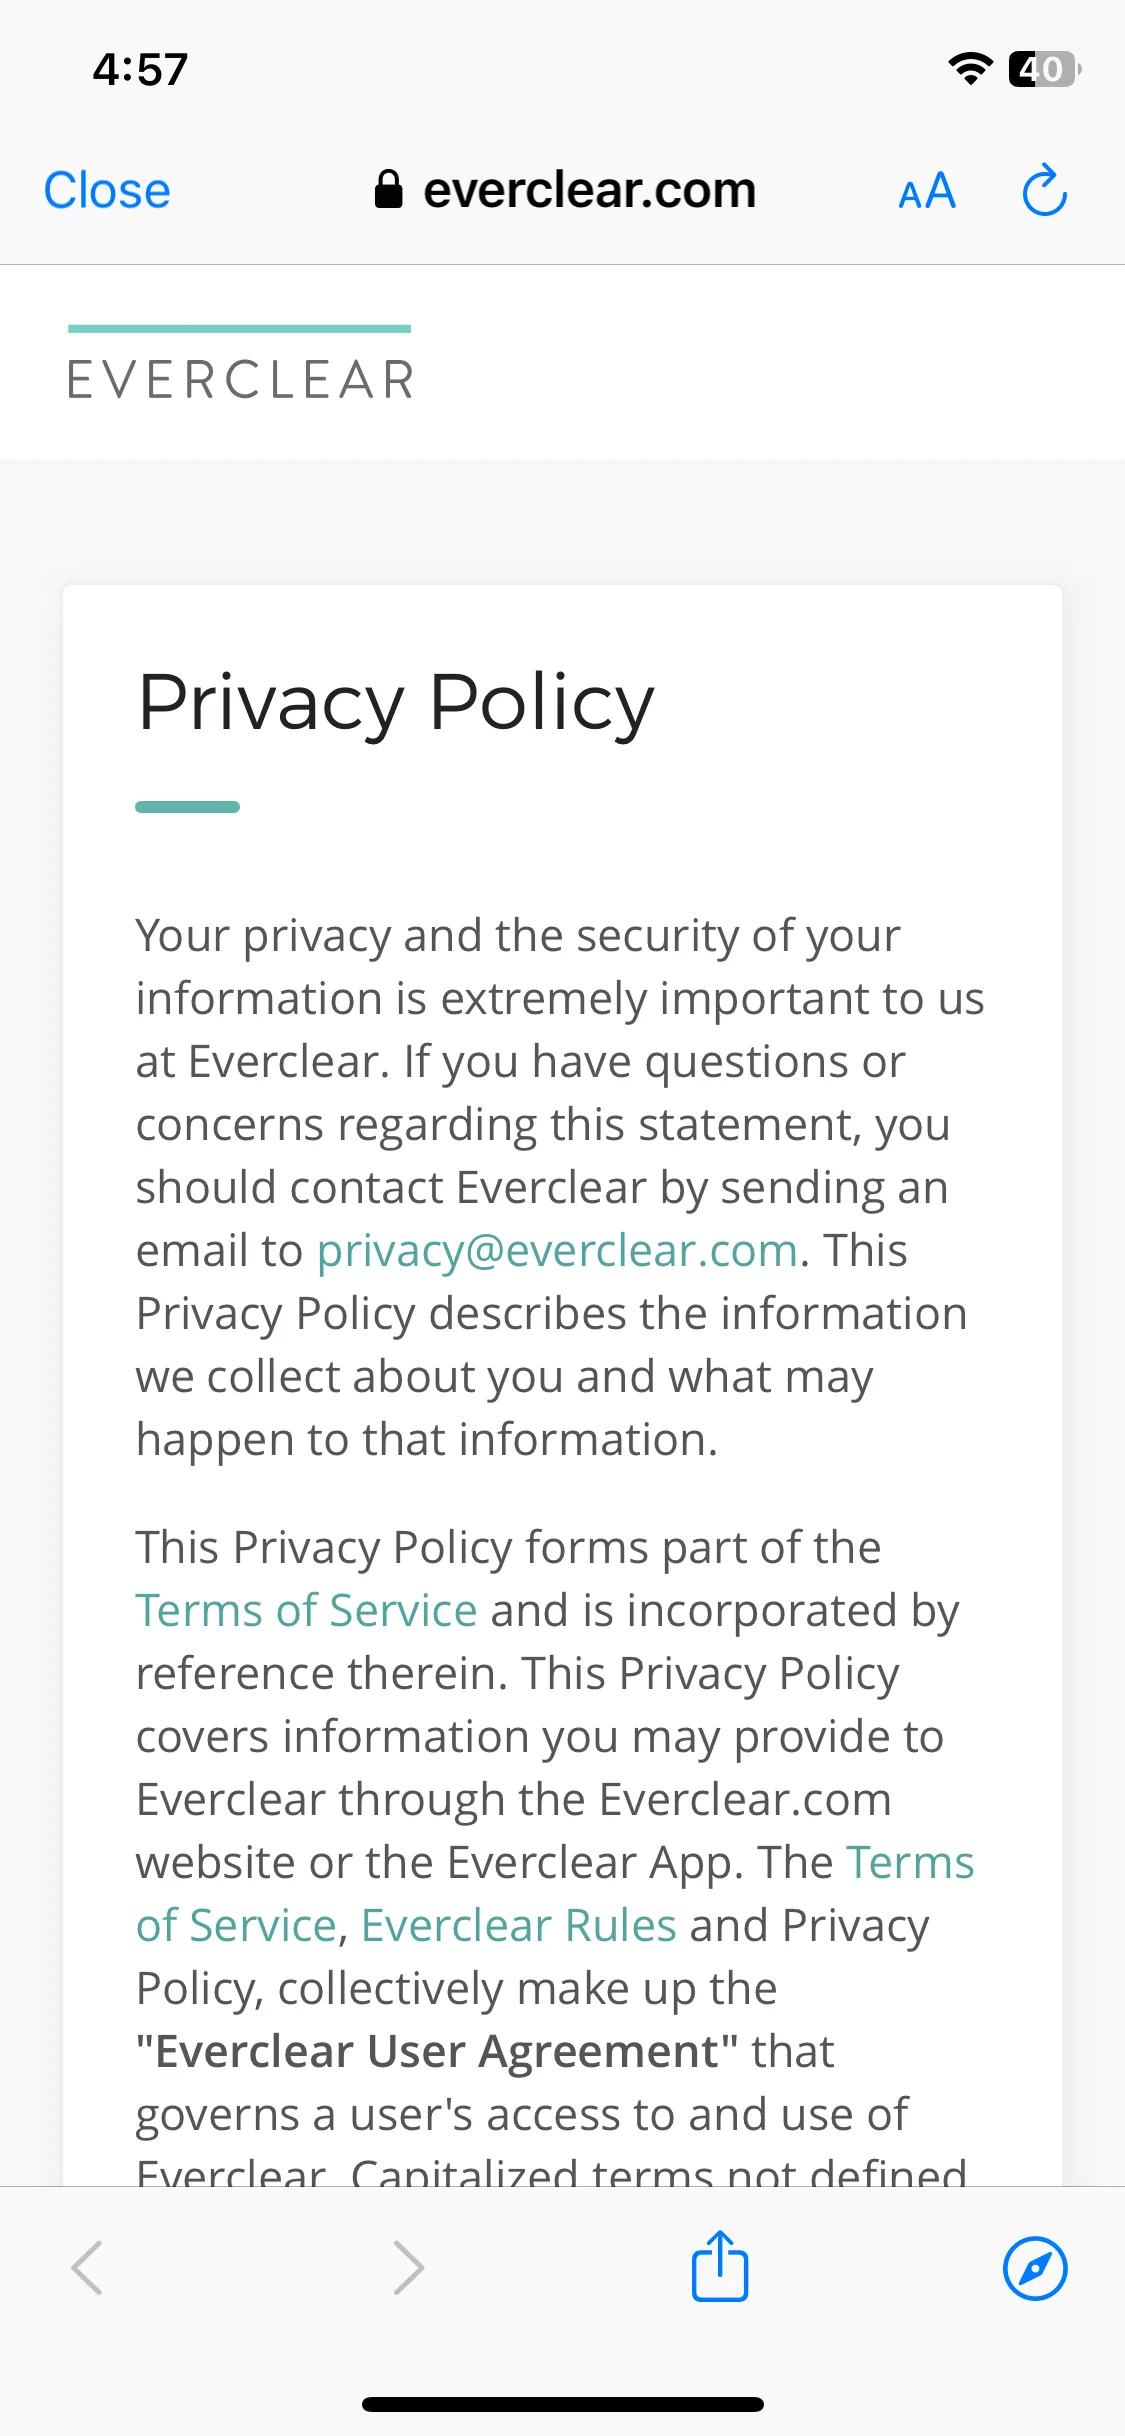Click the EVERCLEAR logo
The width and height of the screenshot is (1125, 2436).
[240, 364]
